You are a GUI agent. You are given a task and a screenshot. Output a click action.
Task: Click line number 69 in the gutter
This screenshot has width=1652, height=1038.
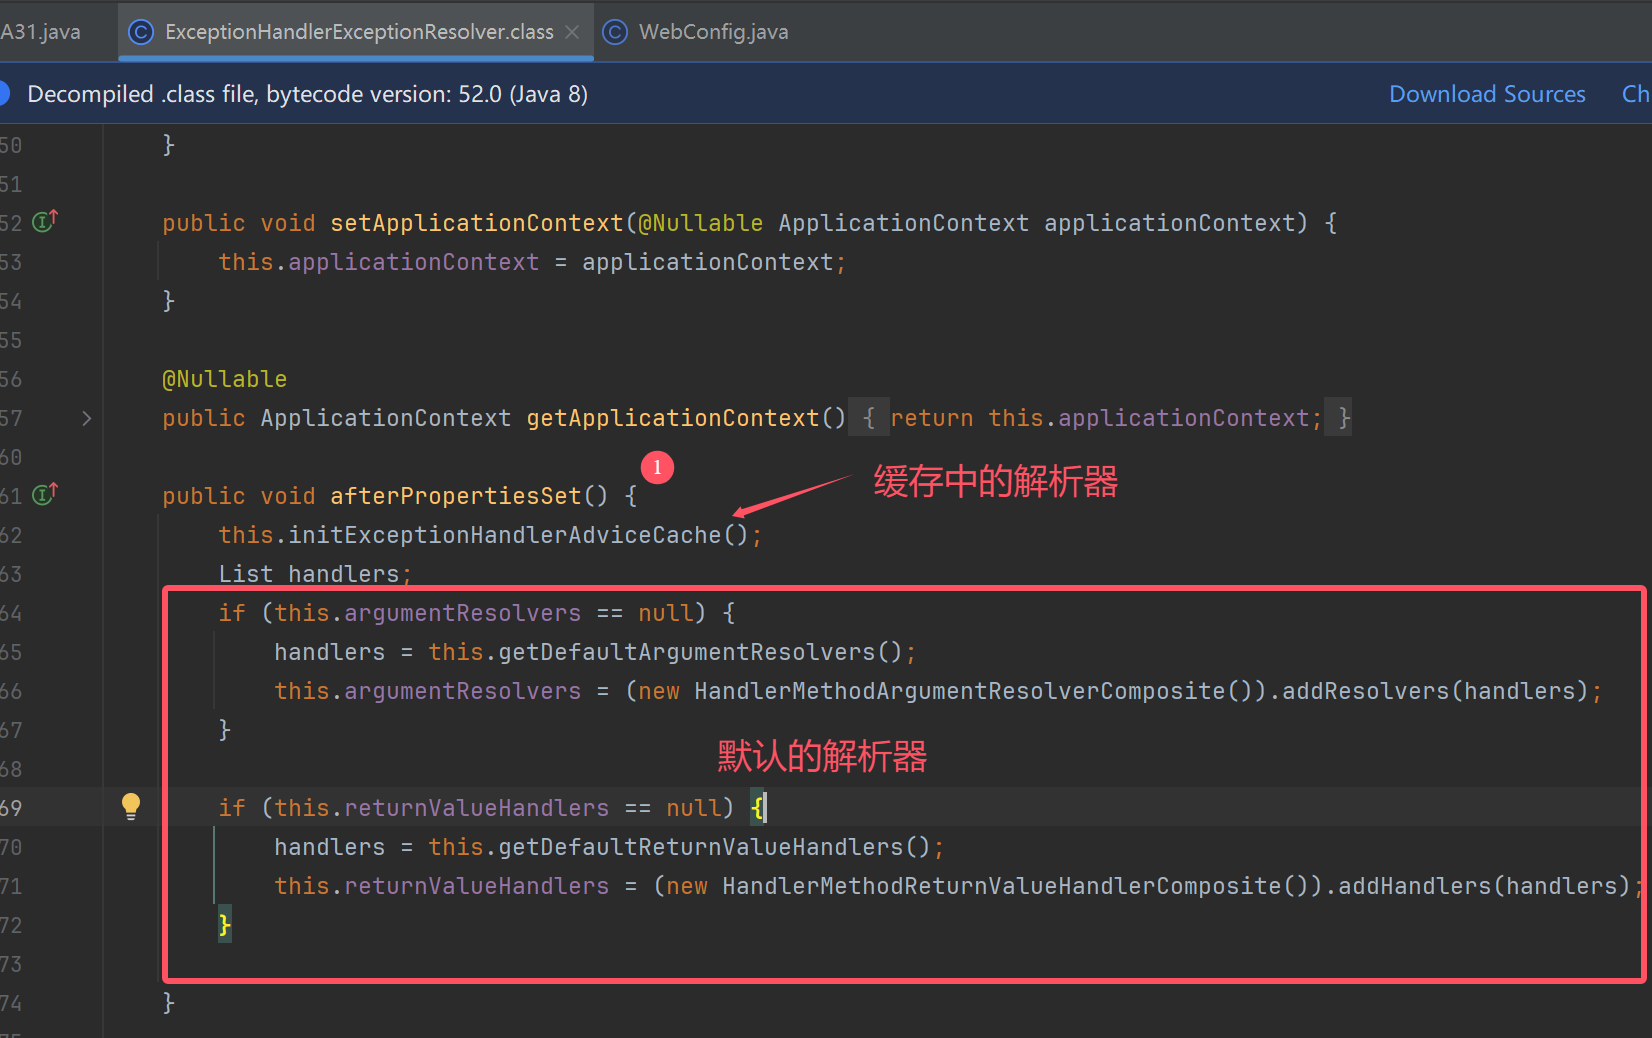(x=11, y=808)
